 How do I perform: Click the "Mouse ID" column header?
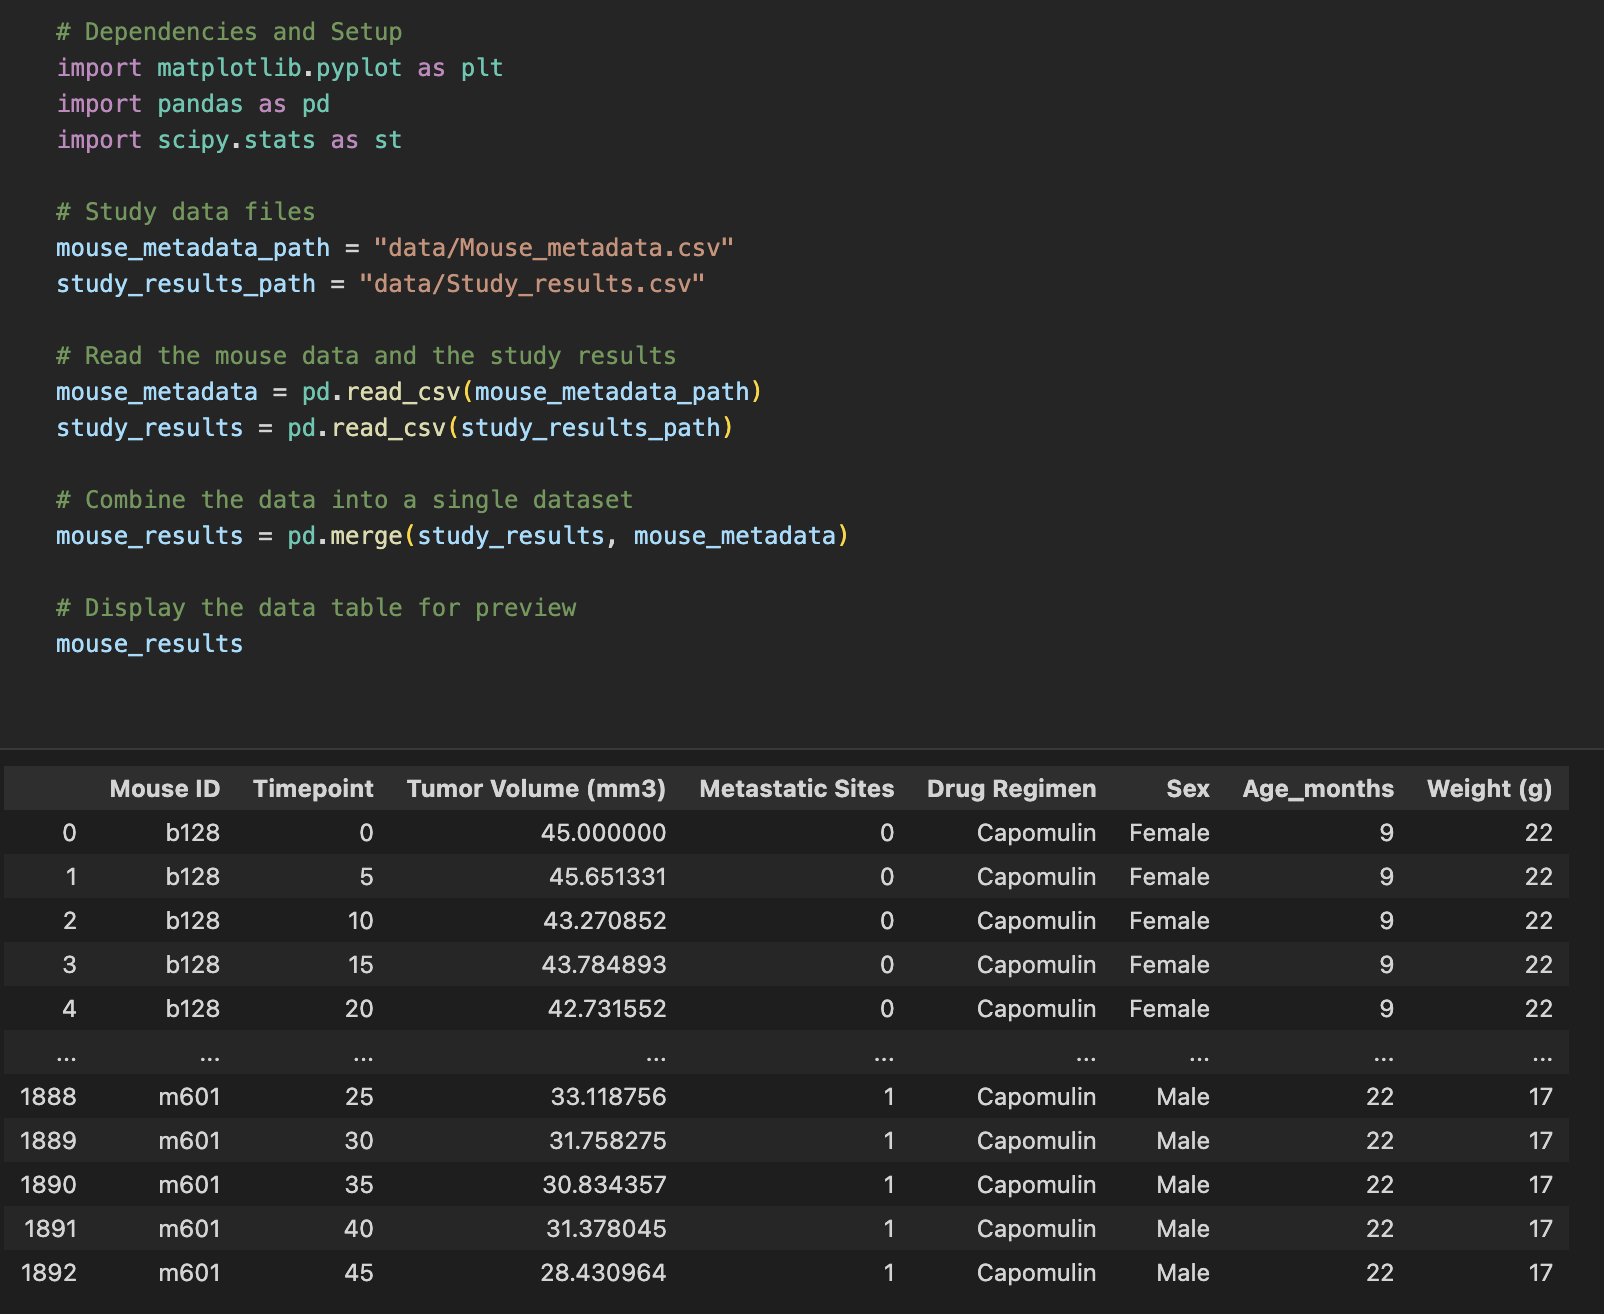164,789
